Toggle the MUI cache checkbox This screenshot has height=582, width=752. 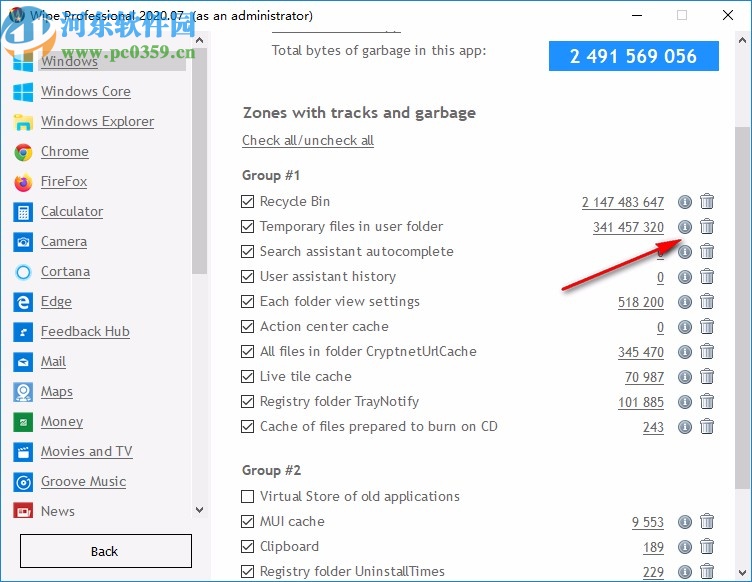[247, 521]
